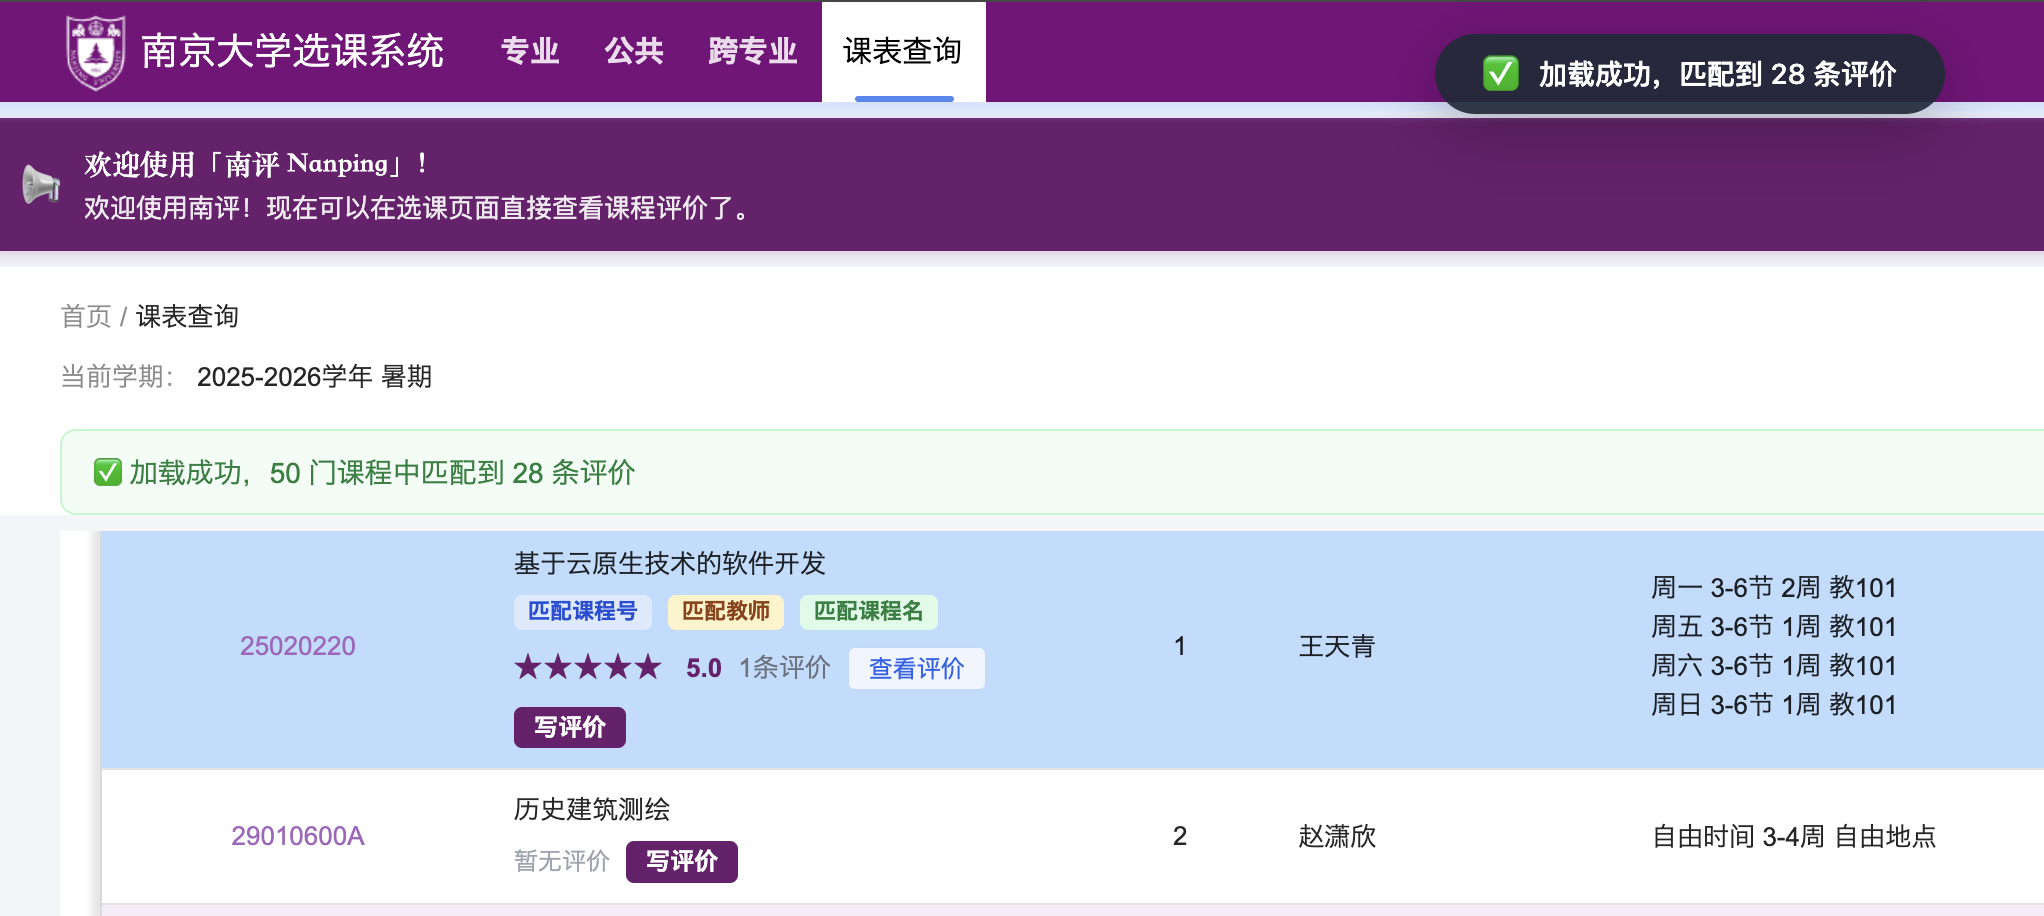
Task: Open course number 25020220
Action: pyautogui.click(x=298, y=646)
